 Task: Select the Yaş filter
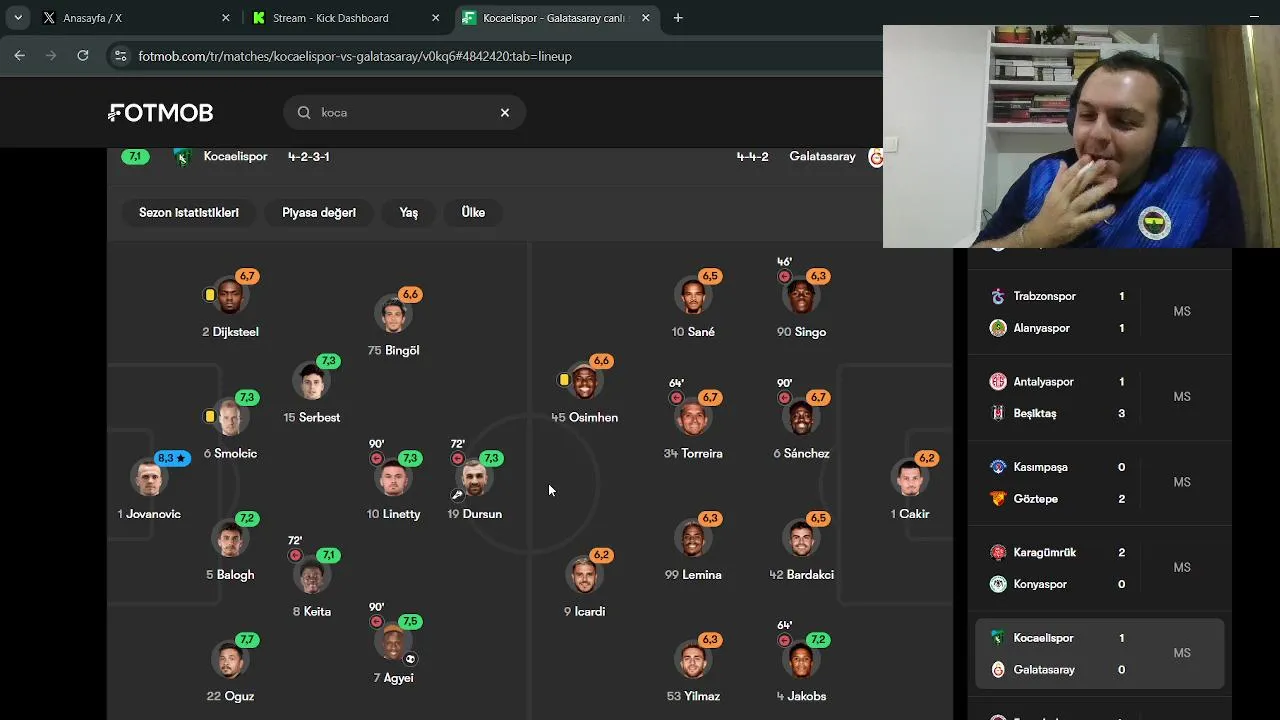[x=409, y=212]
